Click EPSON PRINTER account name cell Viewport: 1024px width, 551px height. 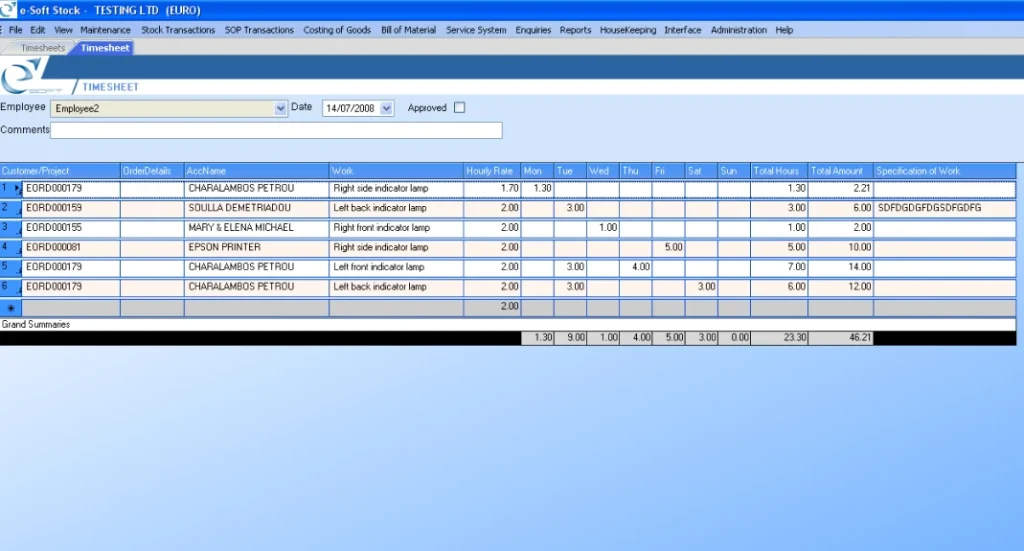(x=257, y=247)
